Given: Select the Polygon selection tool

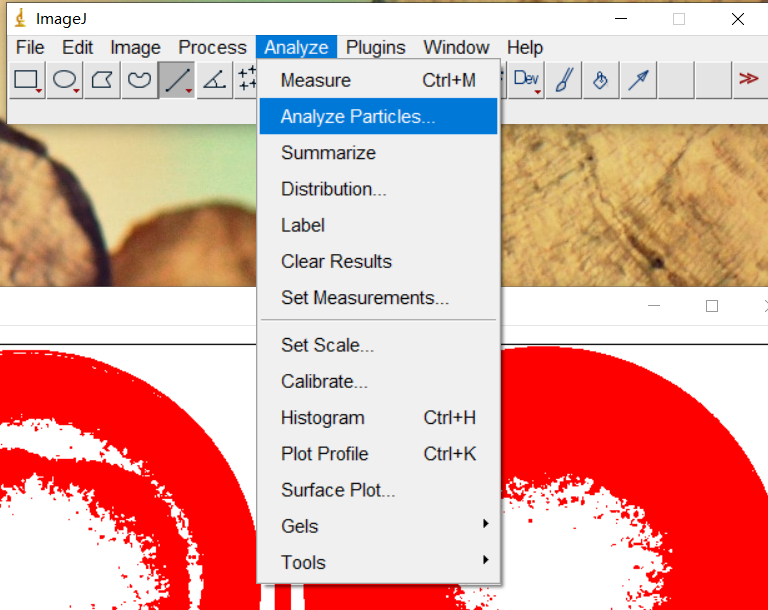Looking at the screenshot, I should pyautogui.click(x=102, y=80).
